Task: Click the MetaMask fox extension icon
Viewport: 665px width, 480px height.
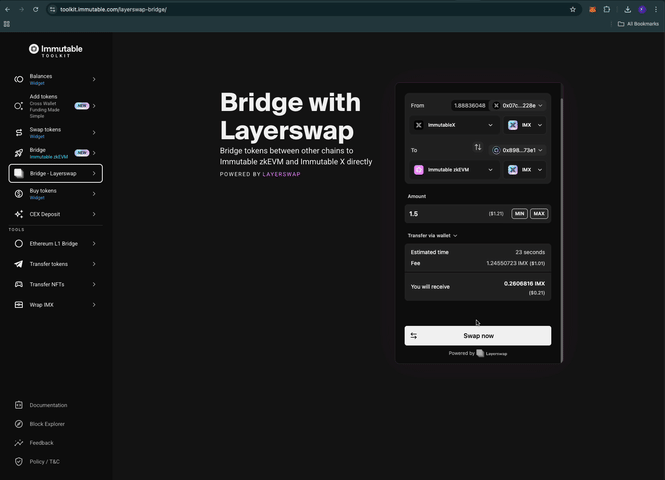Action: tap(592, 9)
